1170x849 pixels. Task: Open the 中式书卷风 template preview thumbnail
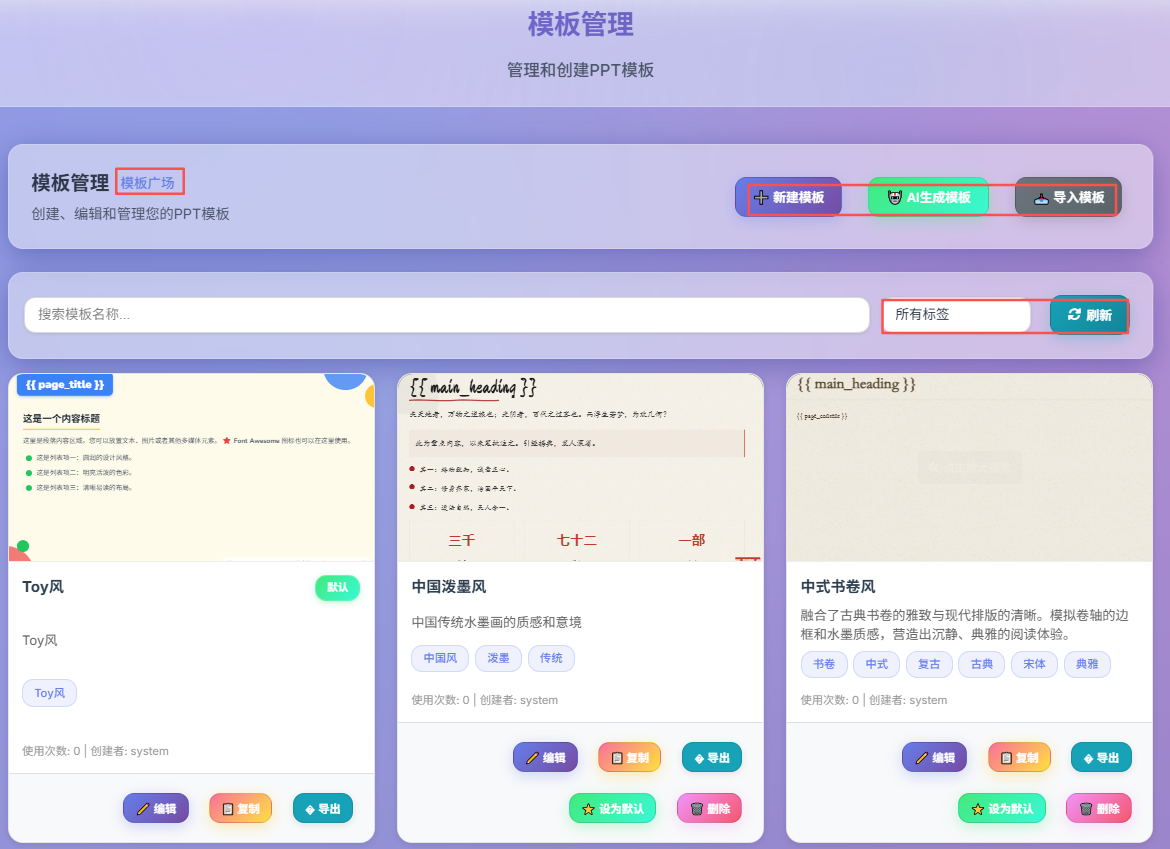pos(969,468)
